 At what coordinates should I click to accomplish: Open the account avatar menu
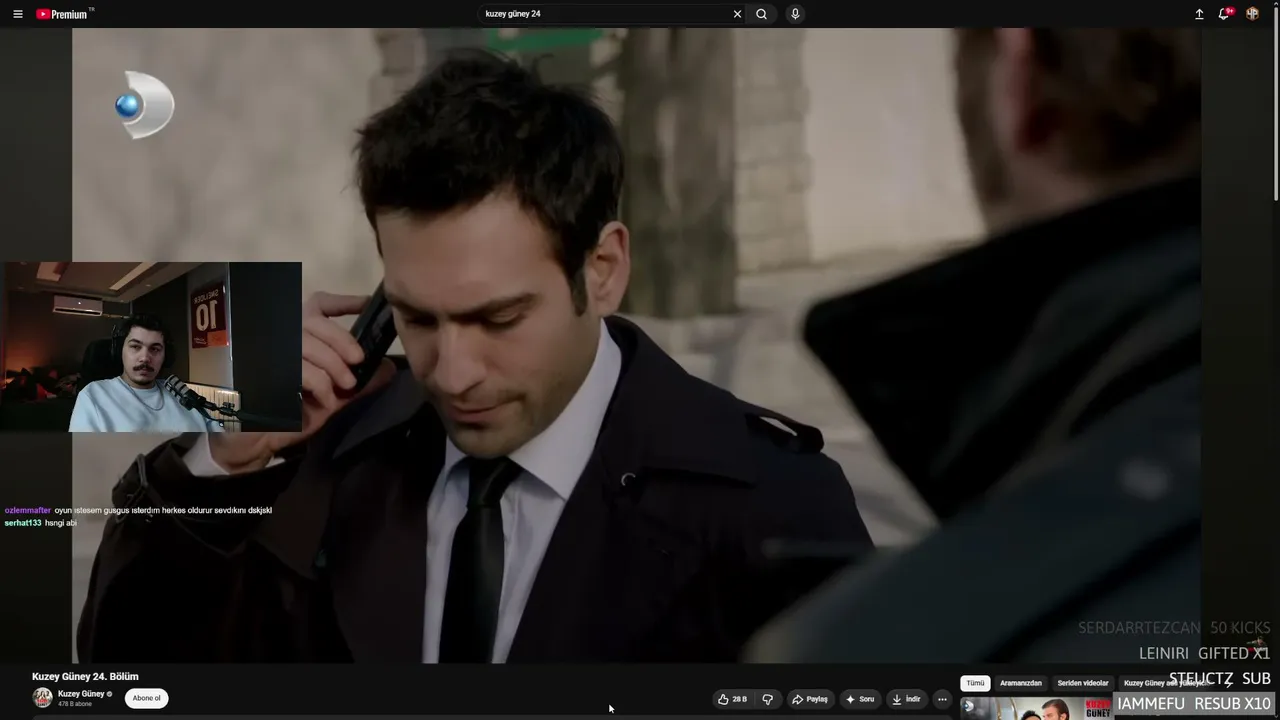tap(1252, 14)
